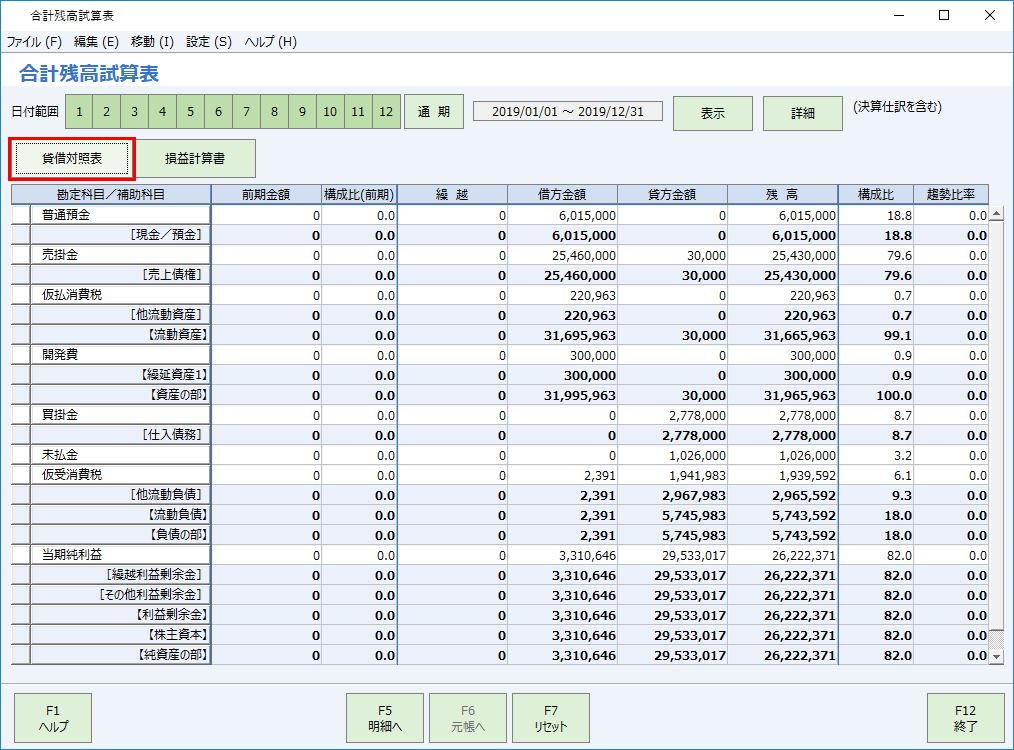Click the F5 明細へ button

[385, 718]
